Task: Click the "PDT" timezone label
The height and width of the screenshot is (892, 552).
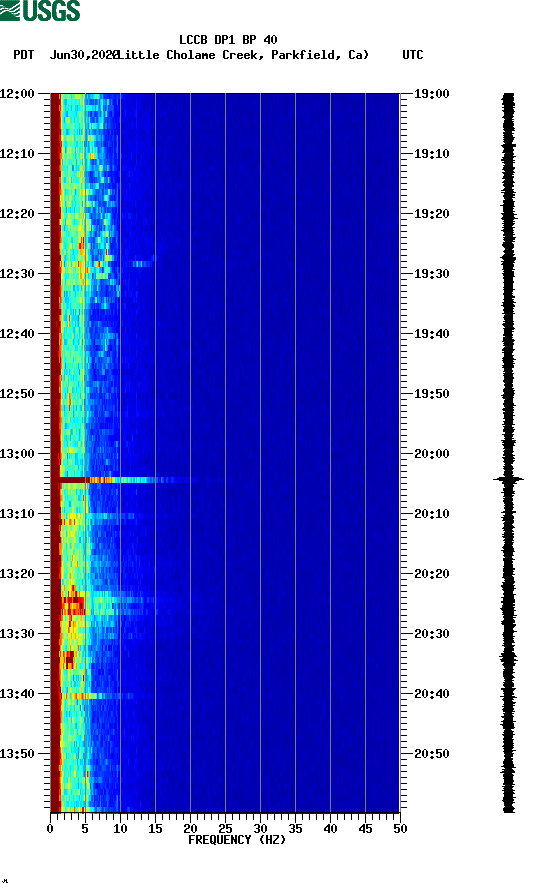Action: point(24,55)
